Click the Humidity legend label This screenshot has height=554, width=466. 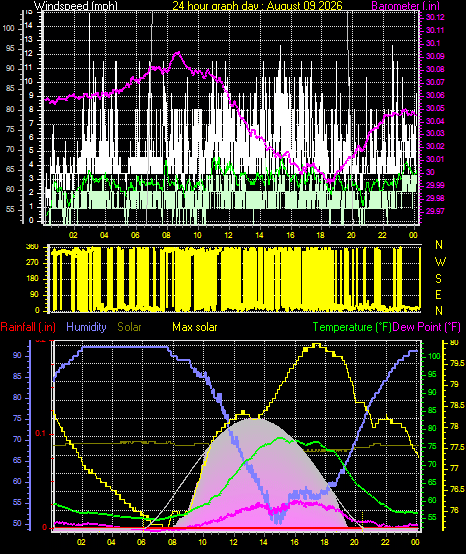click(x=86, y=327)
